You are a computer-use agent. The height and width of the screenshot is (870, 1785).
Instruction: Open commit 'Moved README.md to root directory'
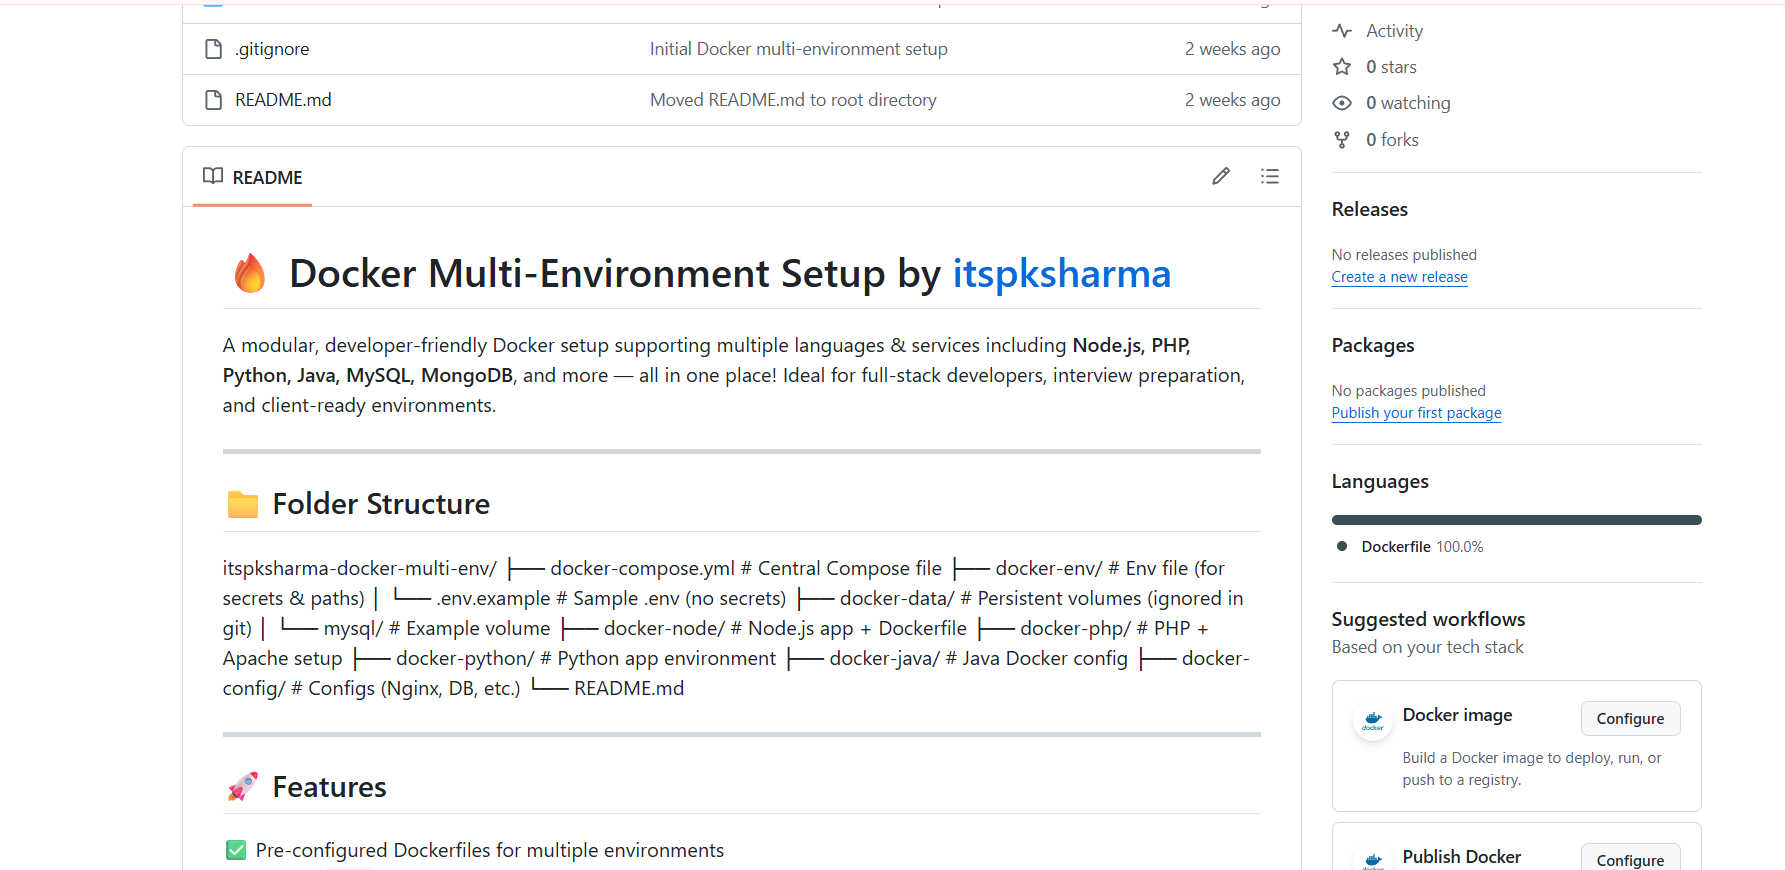[x=792, y=99]
